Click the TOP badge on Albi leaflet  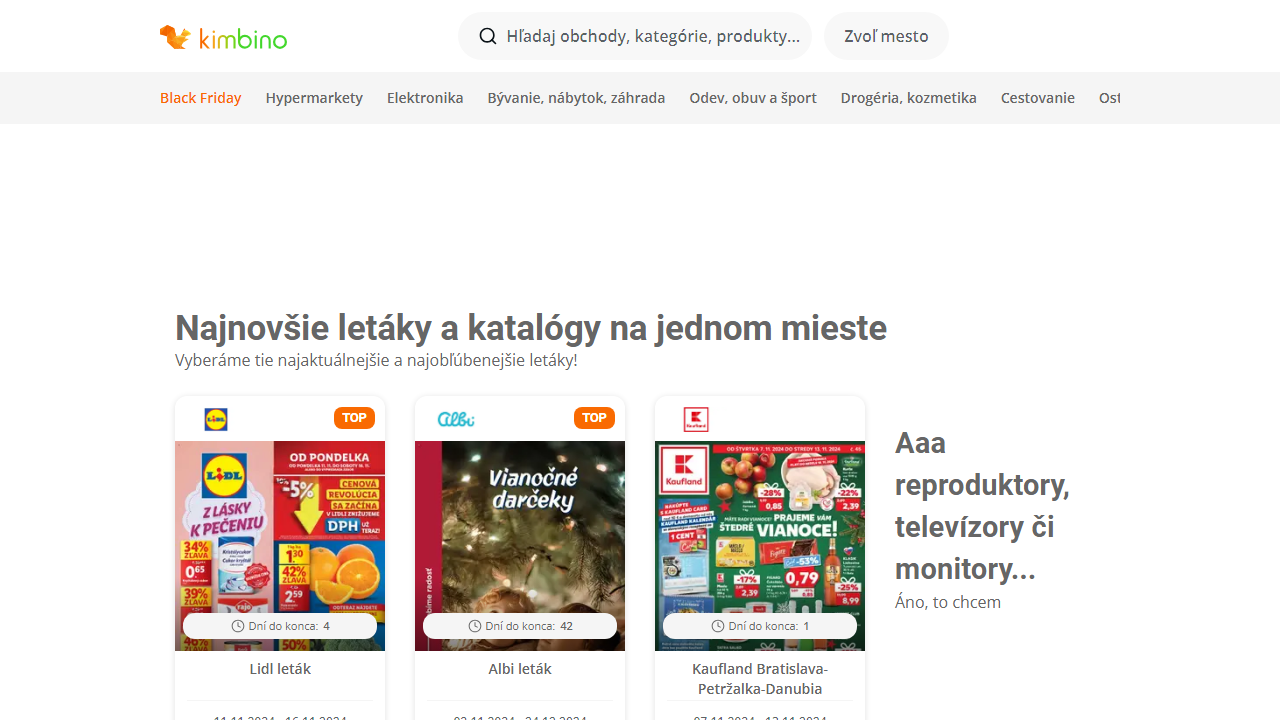(x=594, y=418)
